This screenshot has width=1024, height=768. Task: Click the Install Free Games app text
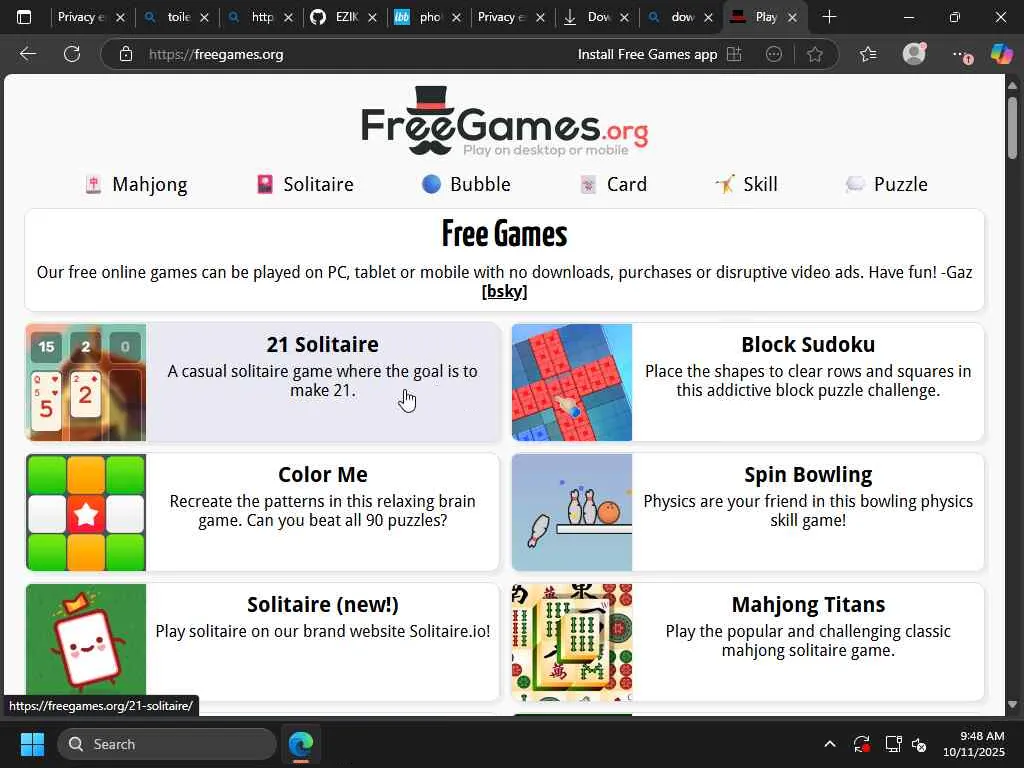647,54
